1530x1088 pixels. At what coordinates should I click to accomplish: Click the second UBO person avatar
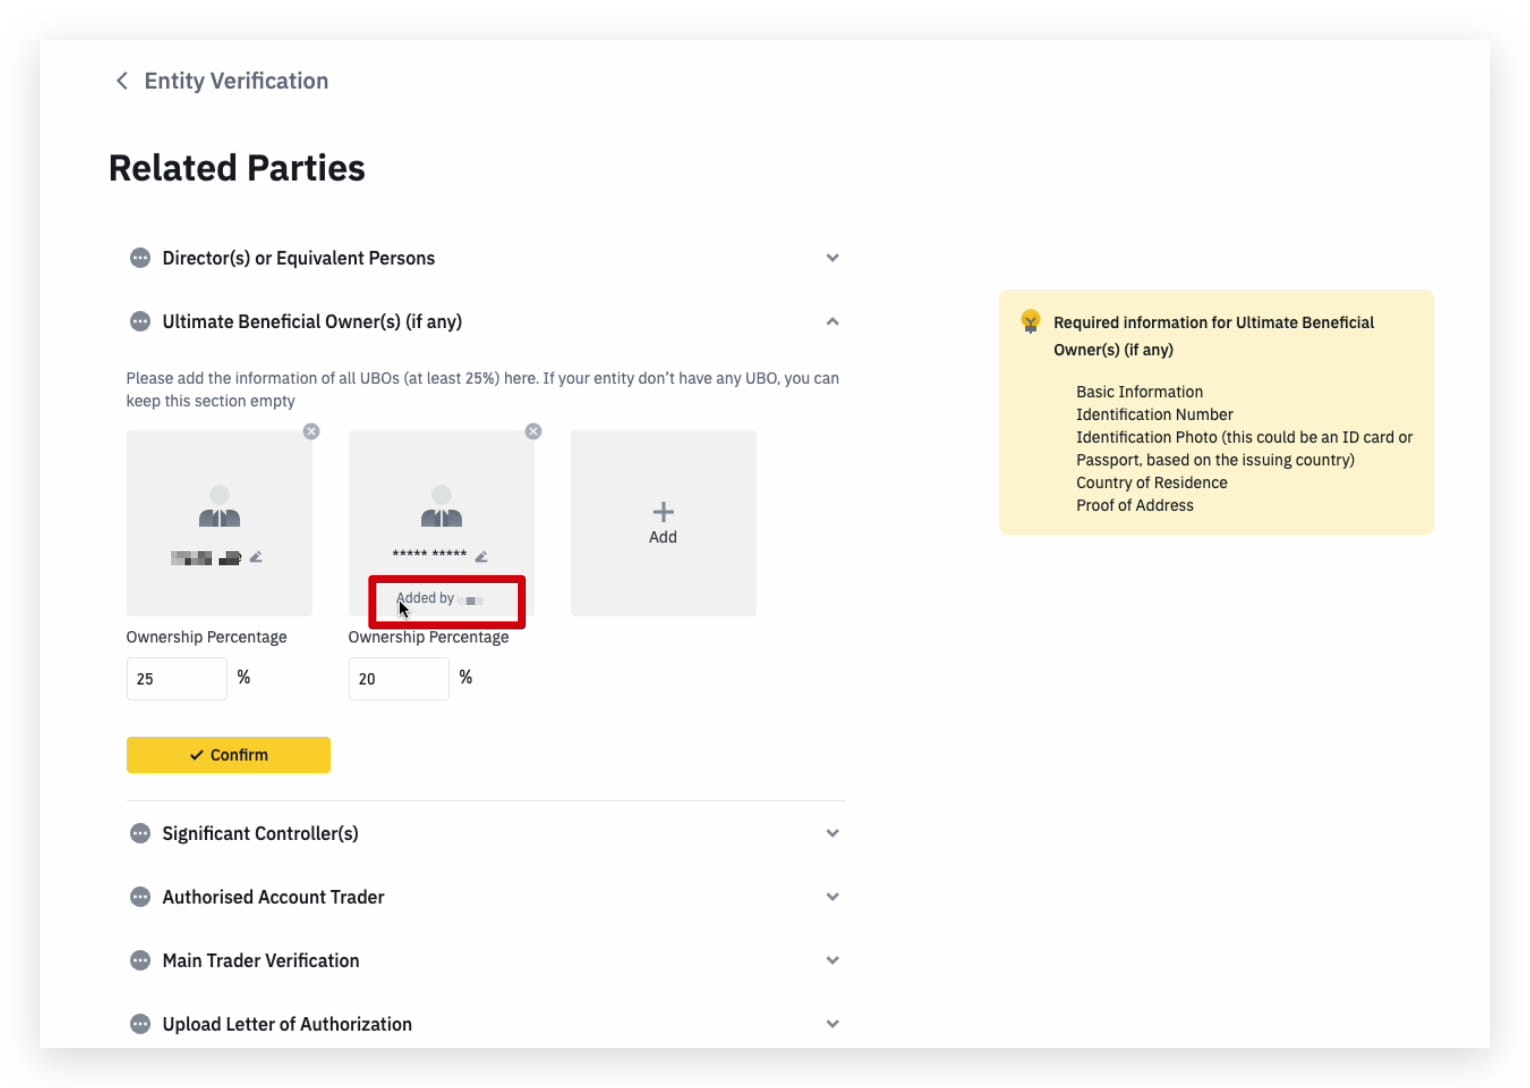point(441,507)
